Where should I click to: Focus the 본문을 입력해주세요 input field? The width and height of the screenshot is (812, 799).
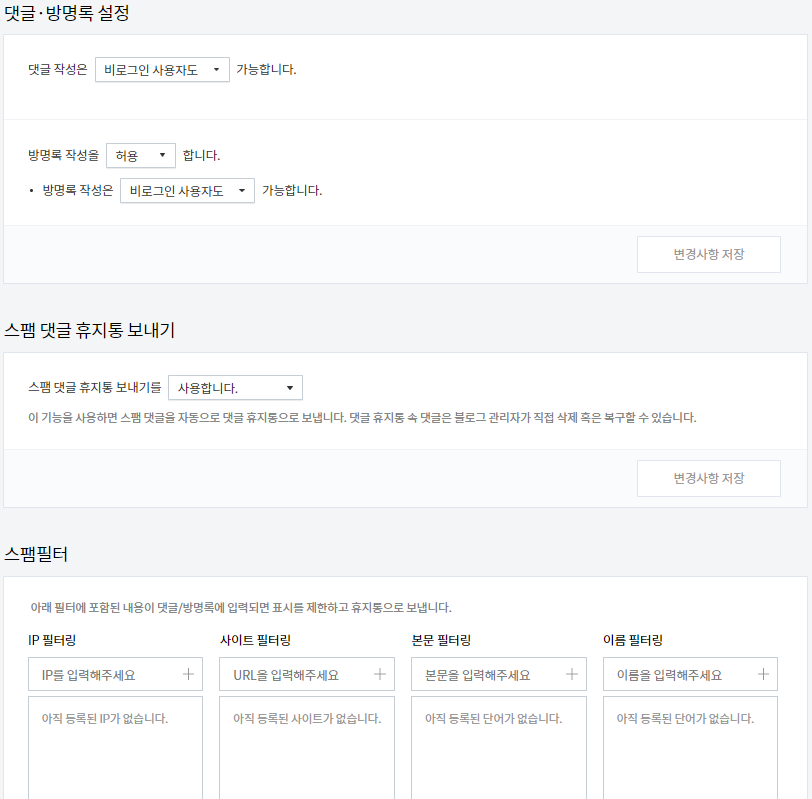tap(499, 674)
